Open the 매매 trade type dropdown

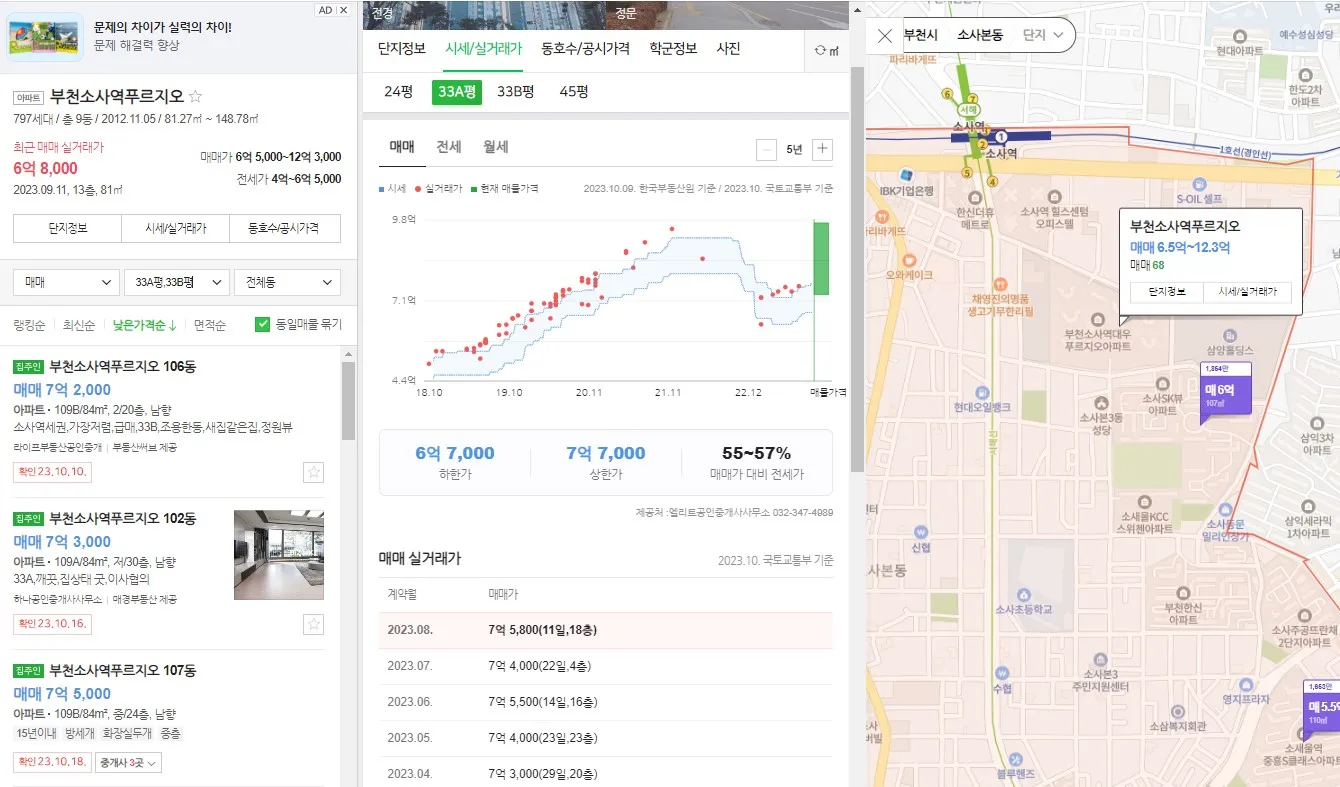(x=67, y=283)
